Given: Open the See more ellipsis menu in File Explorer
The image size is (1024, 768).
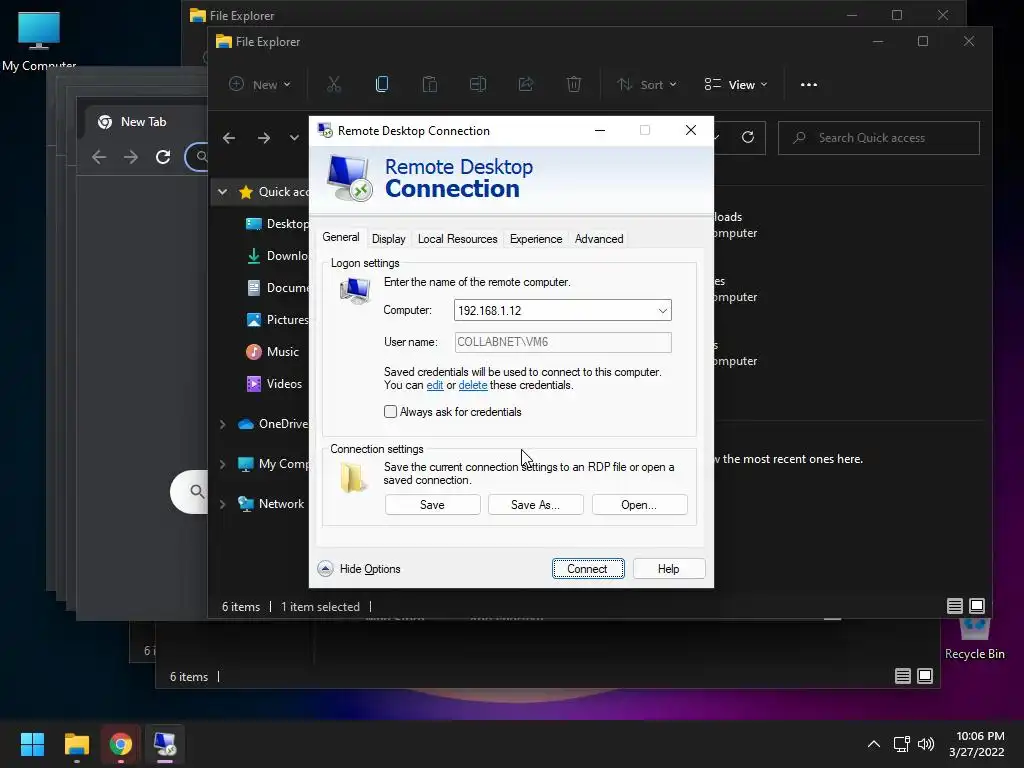Looking at the screenshot, I should click(x=808, y=84).
